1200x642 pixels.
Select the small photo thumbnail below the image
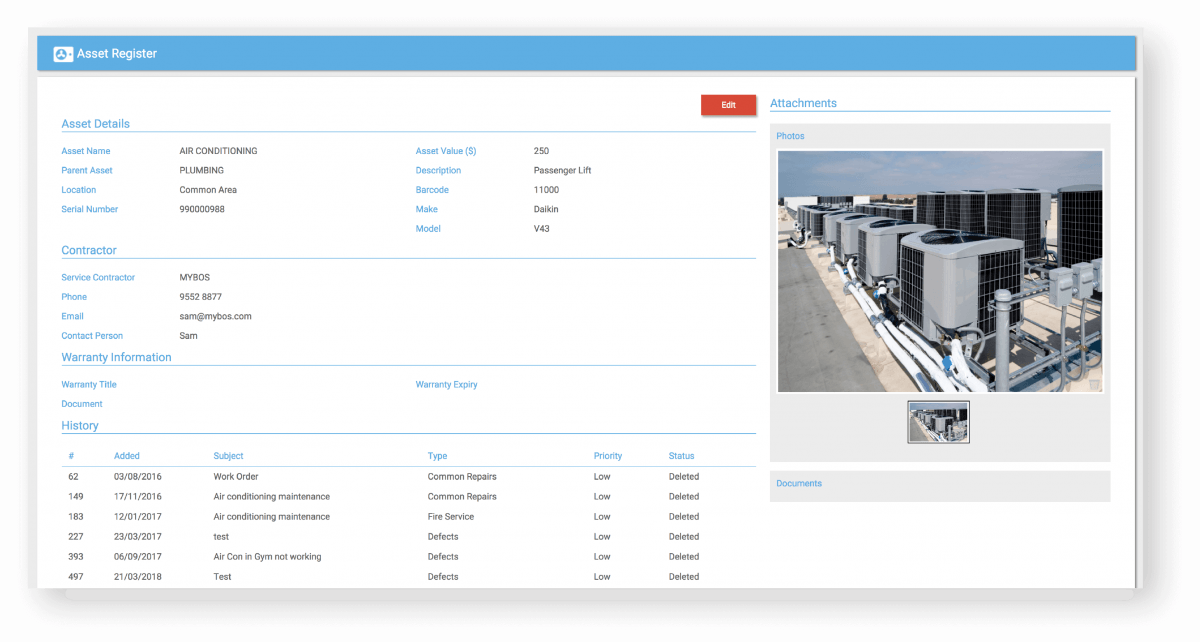click(x=938, y=422)
